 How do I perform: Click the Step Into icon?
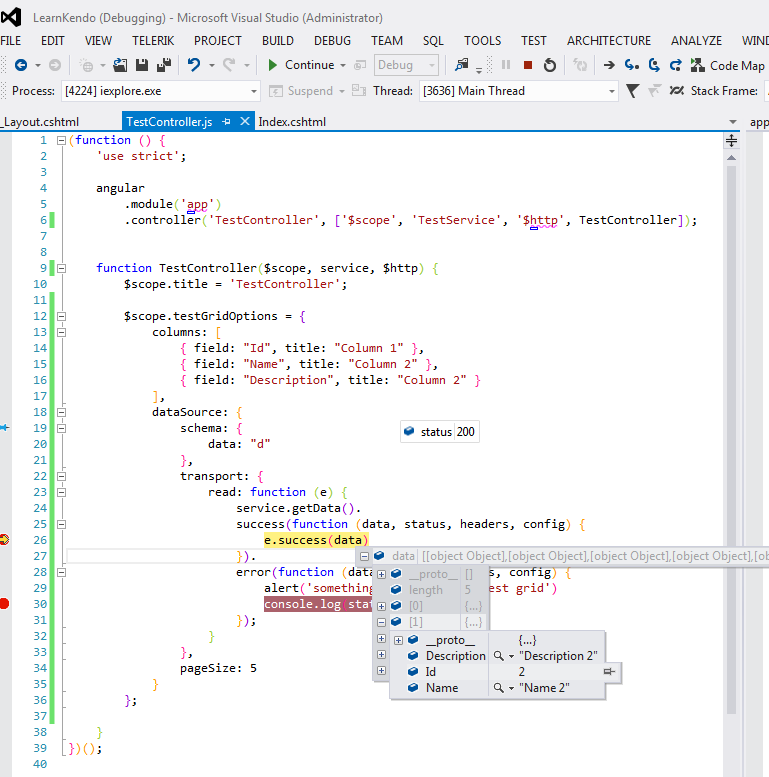pyautogui.click(x=631, y=65)
